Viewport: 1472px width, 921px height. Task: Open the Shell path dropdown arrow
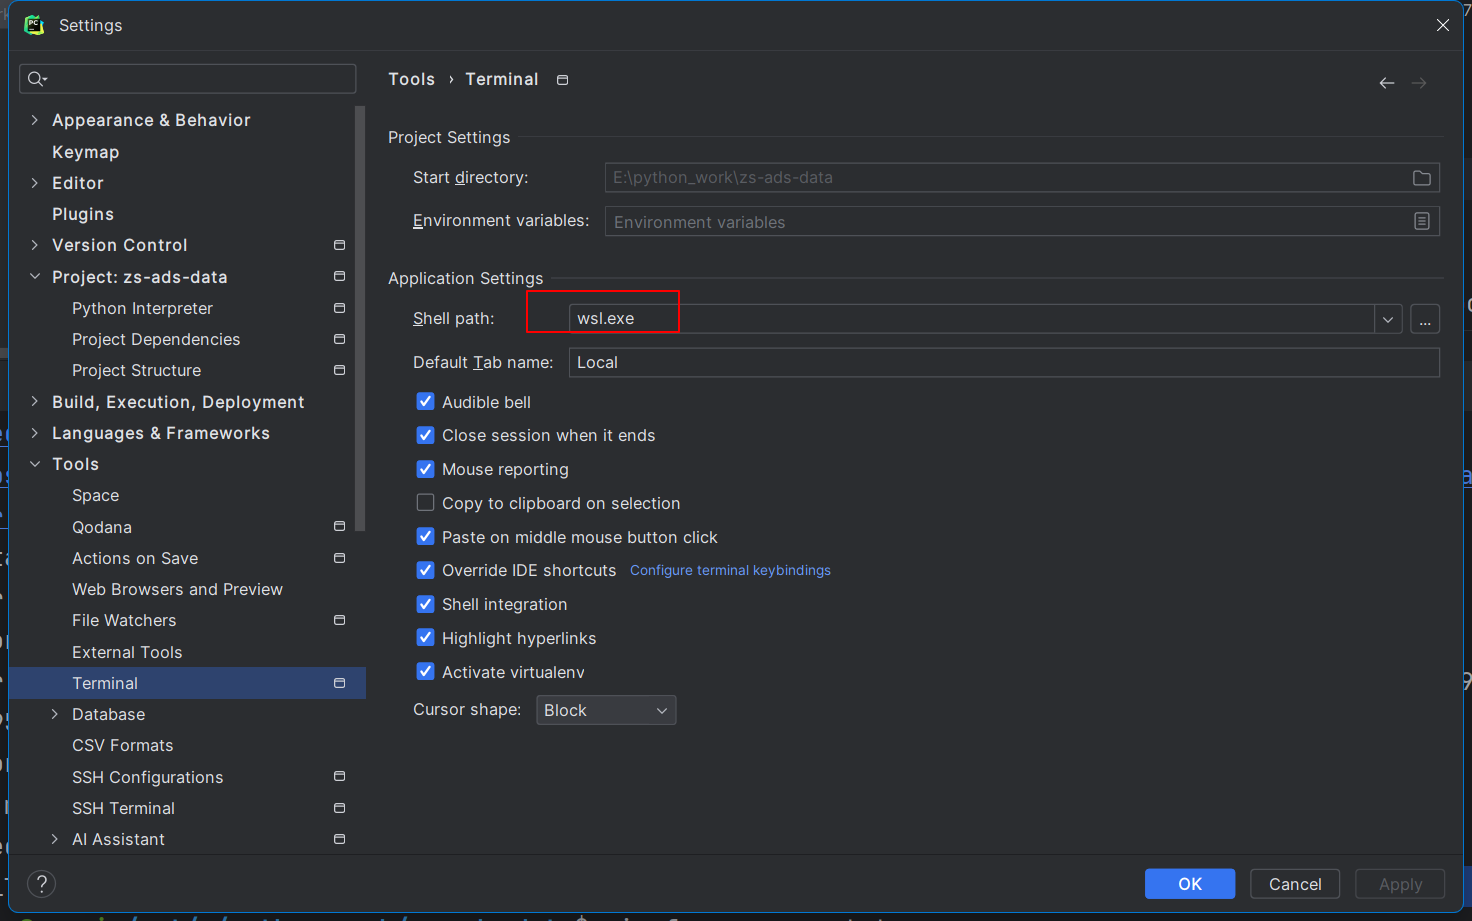point(1388,318)
